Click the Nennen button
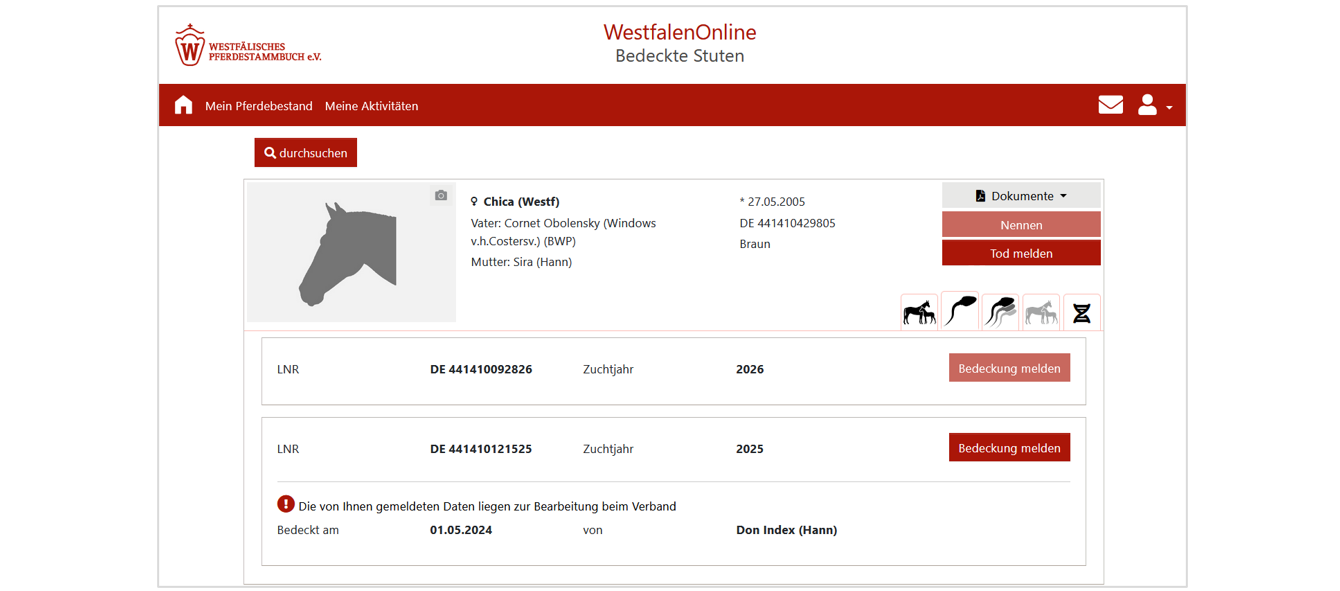The width and height of the screenshot is (1340, 591). point(1021,225)
